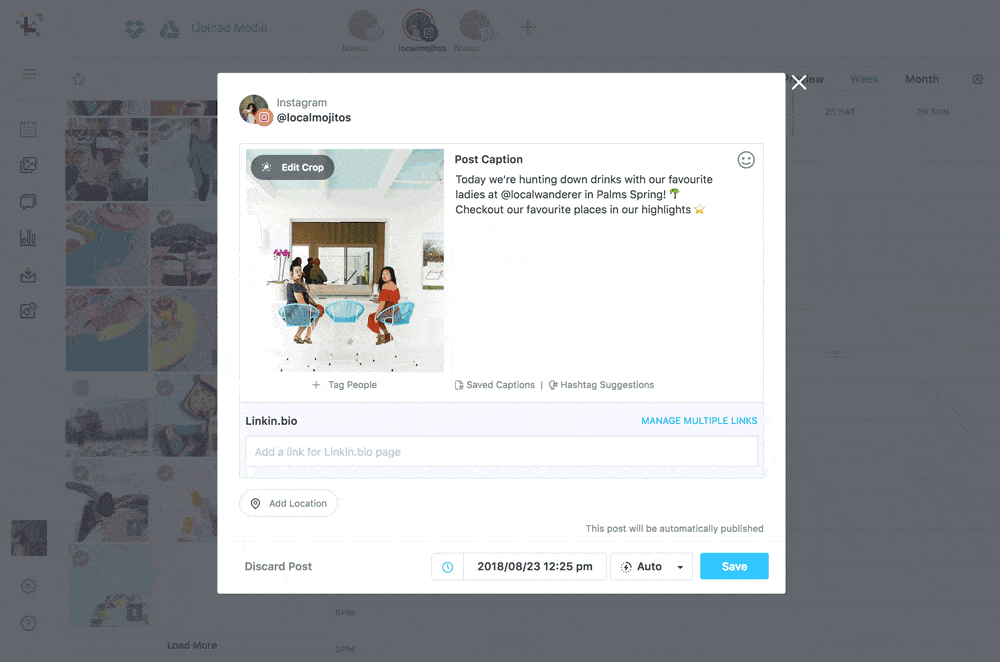1000x662 pixels.
Task: Click Discard Post
Action: pos(278,566)
